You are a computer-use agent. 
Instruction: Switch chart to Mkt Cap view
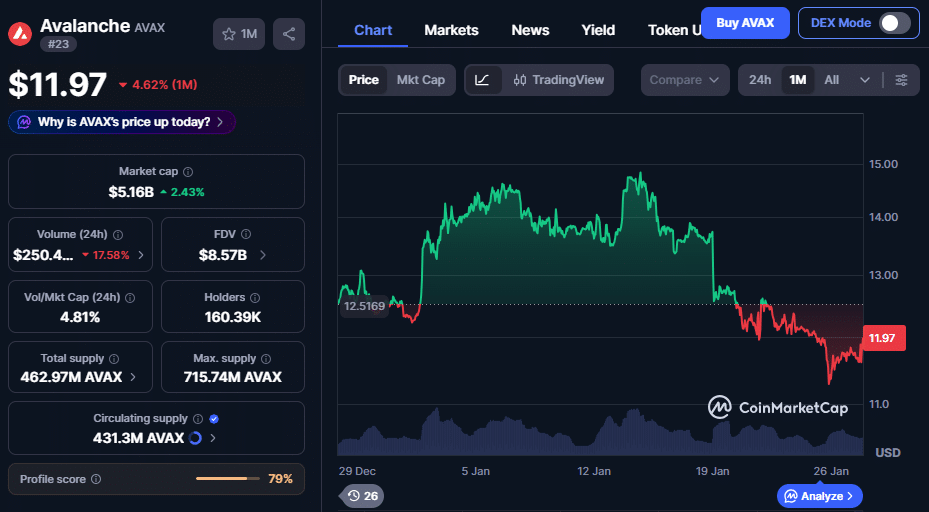click(x=420, y=80)
